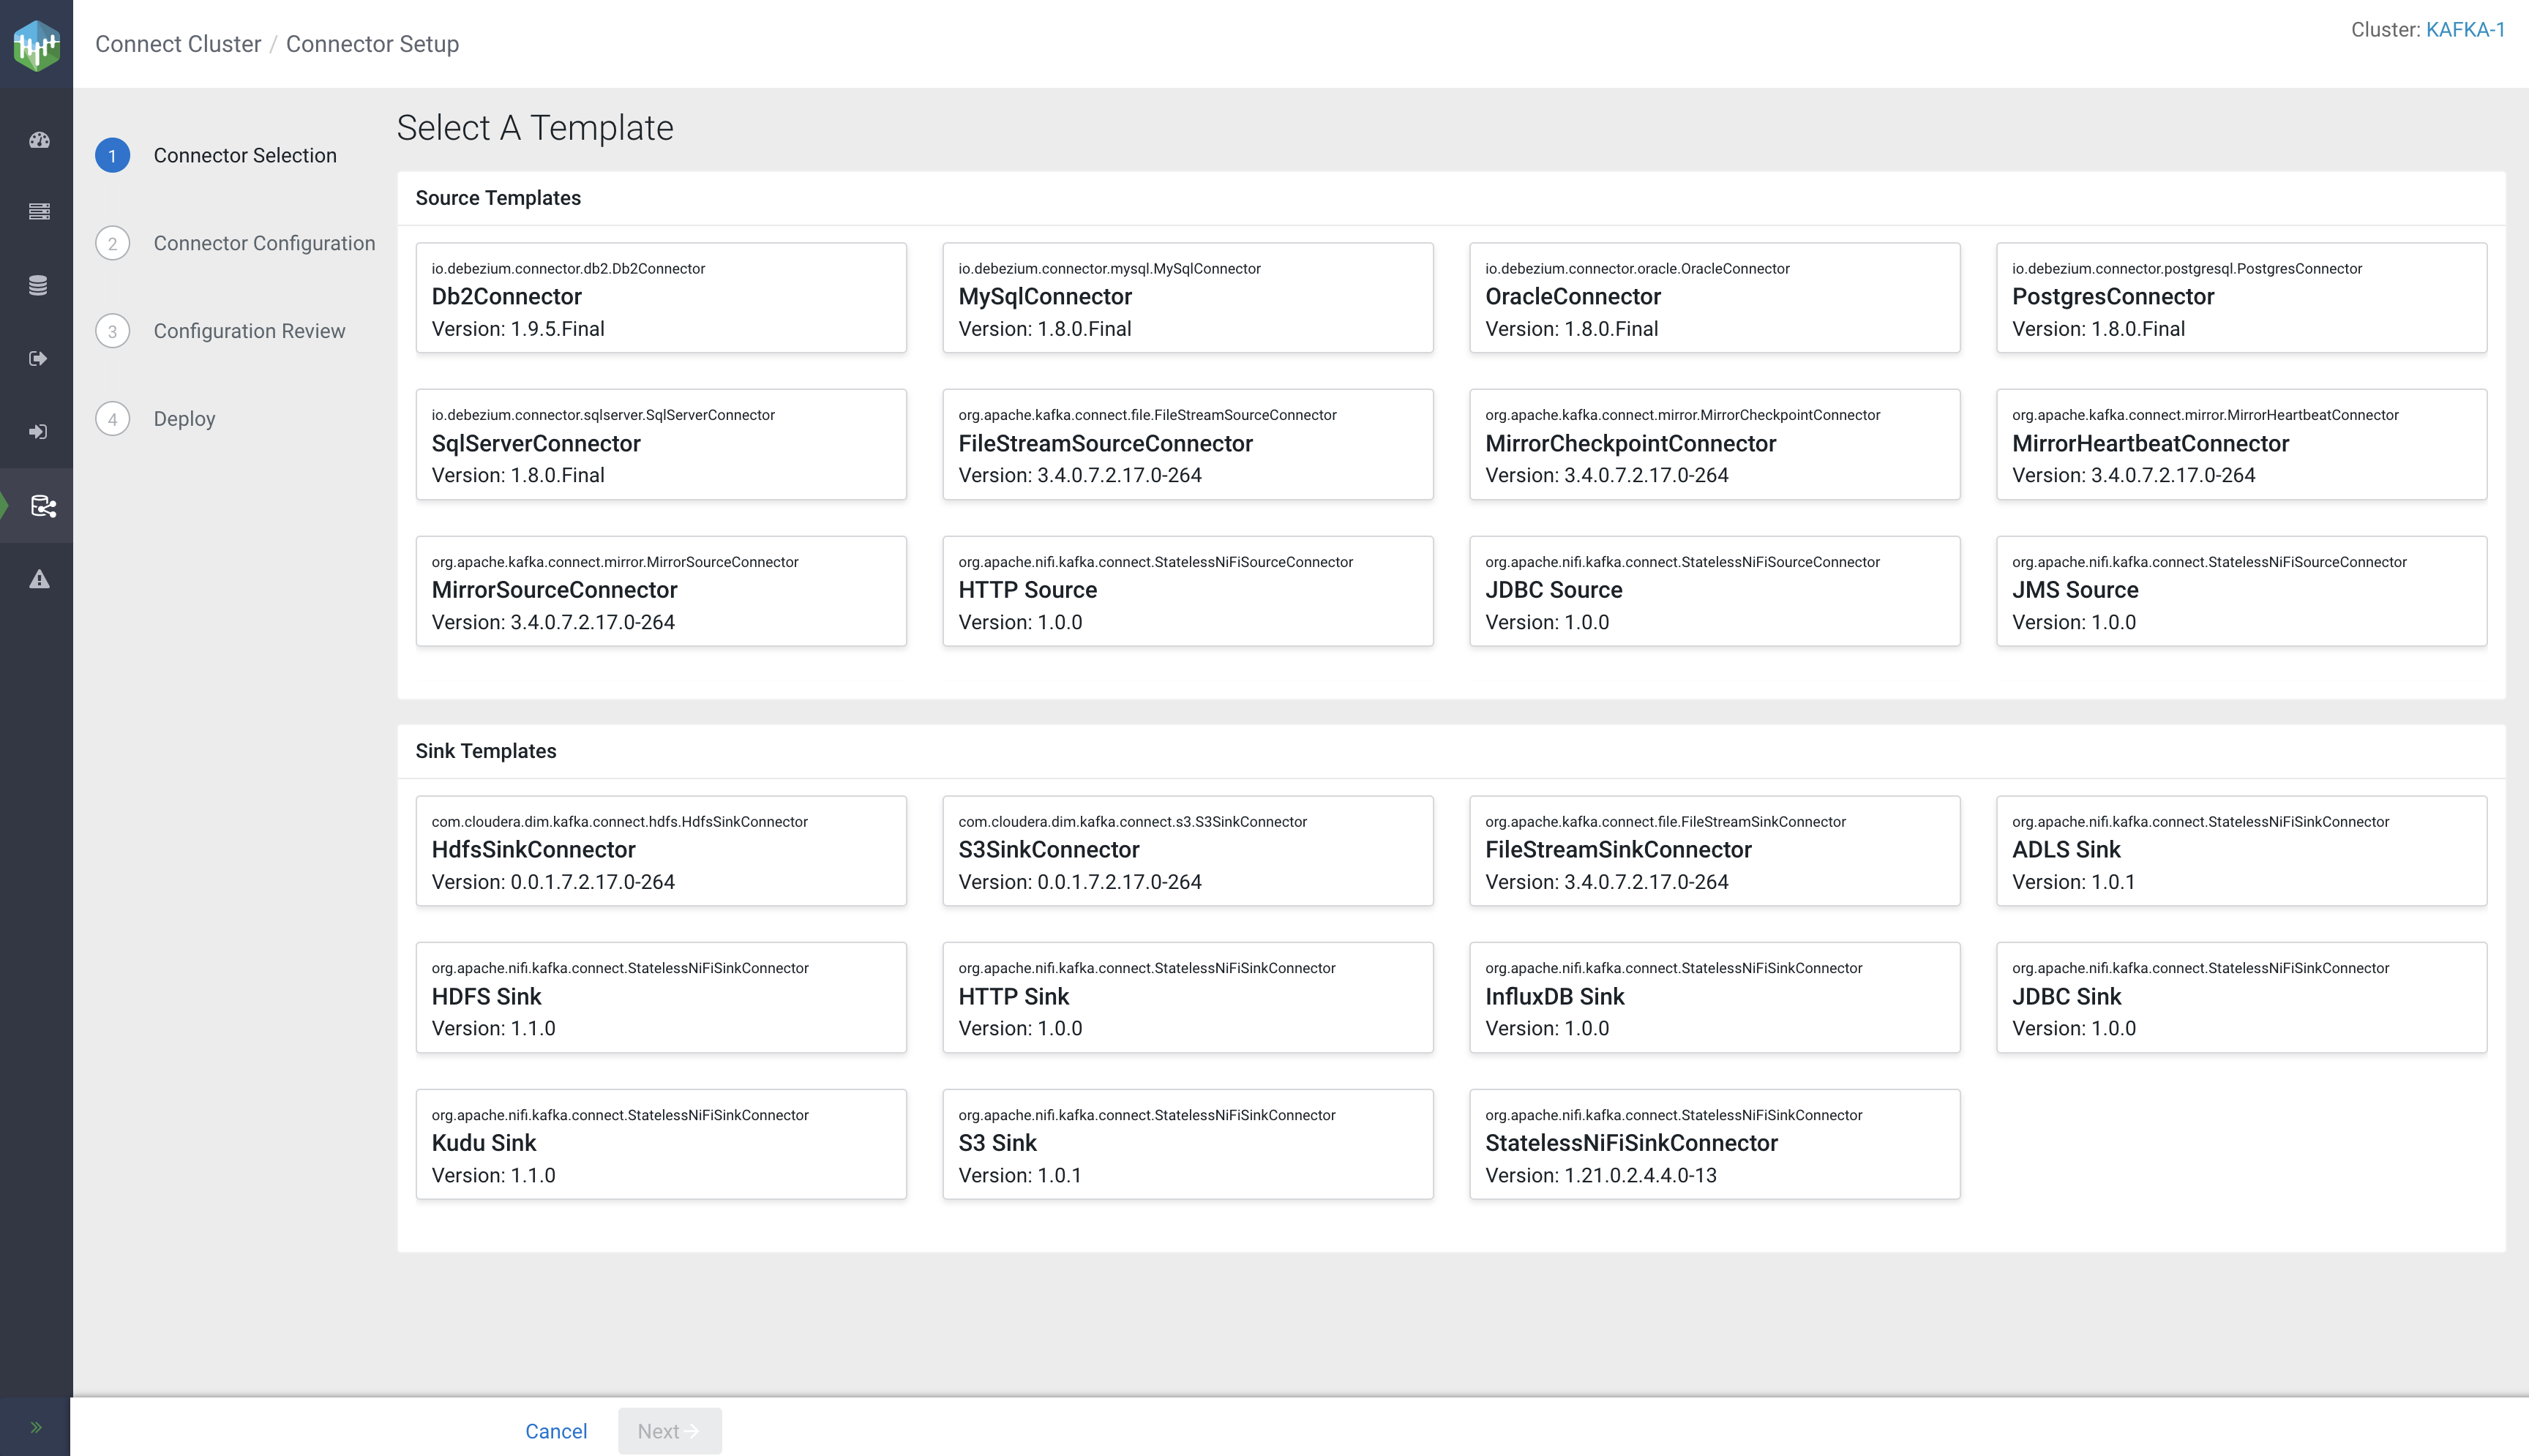Click the Consumers incoming-arrow sidebar icon

[x=39, y=432]
